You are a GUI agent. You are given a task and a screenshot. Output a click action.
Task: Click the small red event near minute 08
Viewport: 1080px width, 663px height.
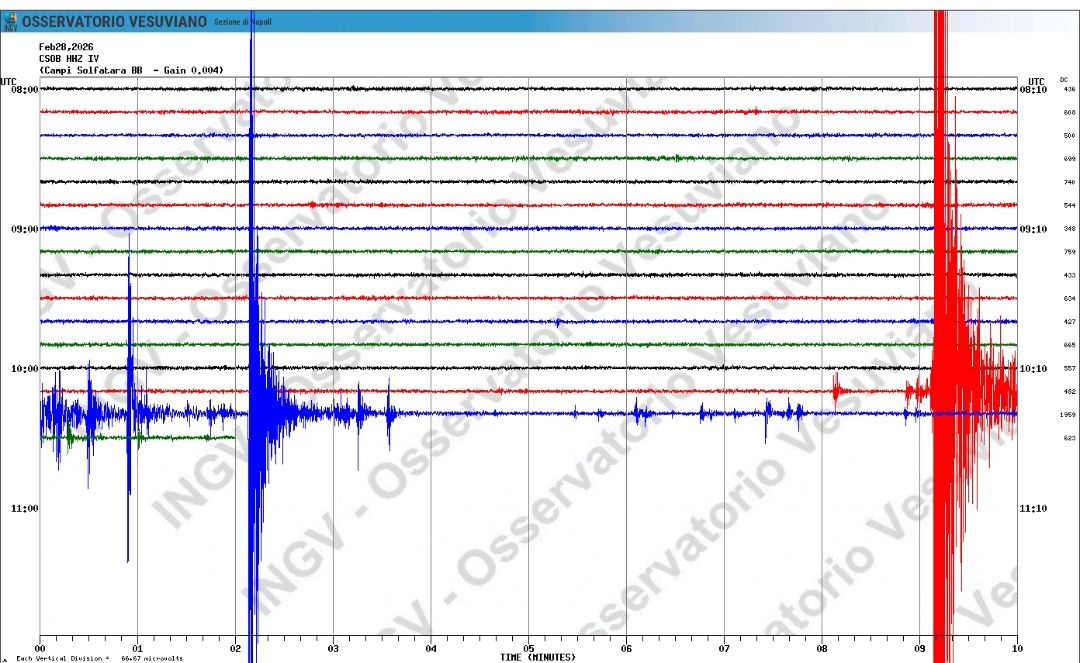click(838, 390)
